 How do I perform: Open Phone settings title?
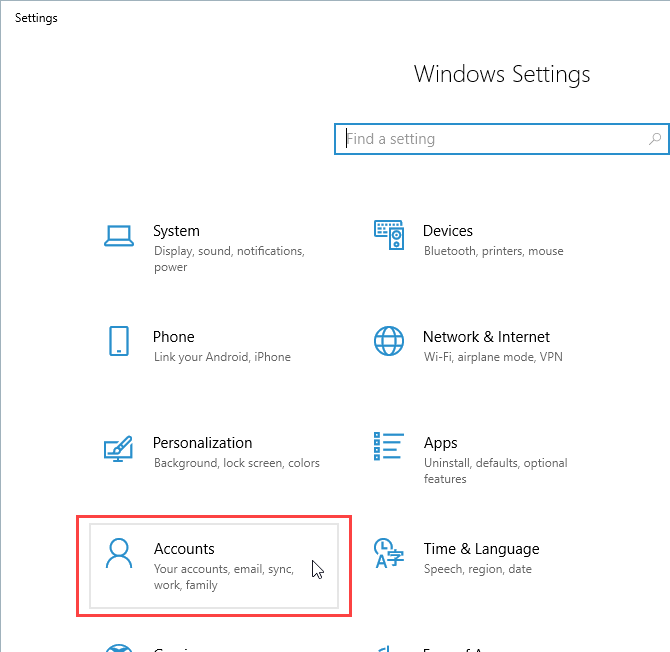173,337
